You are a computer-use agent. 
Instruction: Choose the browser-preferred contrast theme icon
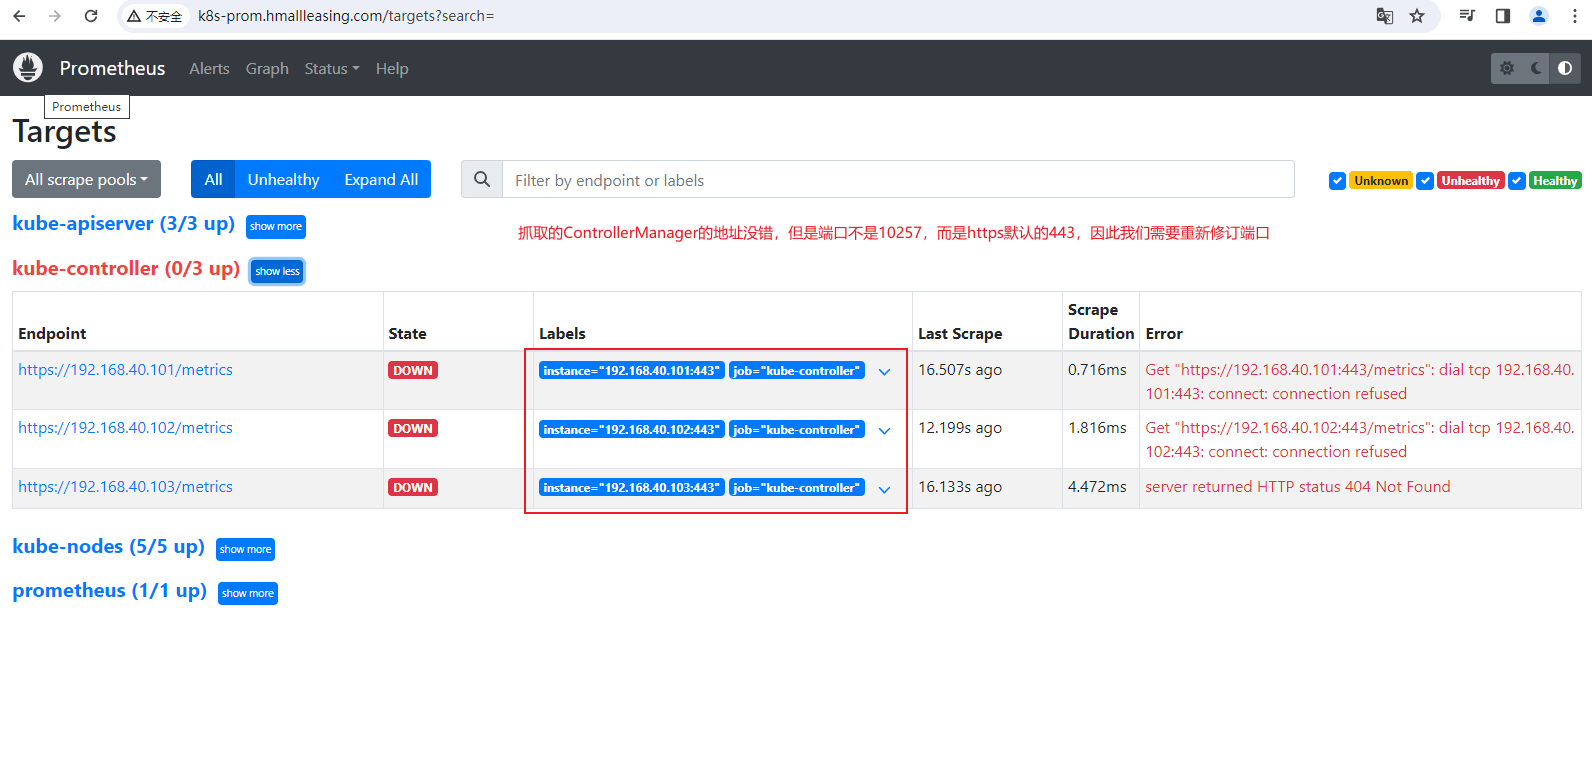point(1565,68)
